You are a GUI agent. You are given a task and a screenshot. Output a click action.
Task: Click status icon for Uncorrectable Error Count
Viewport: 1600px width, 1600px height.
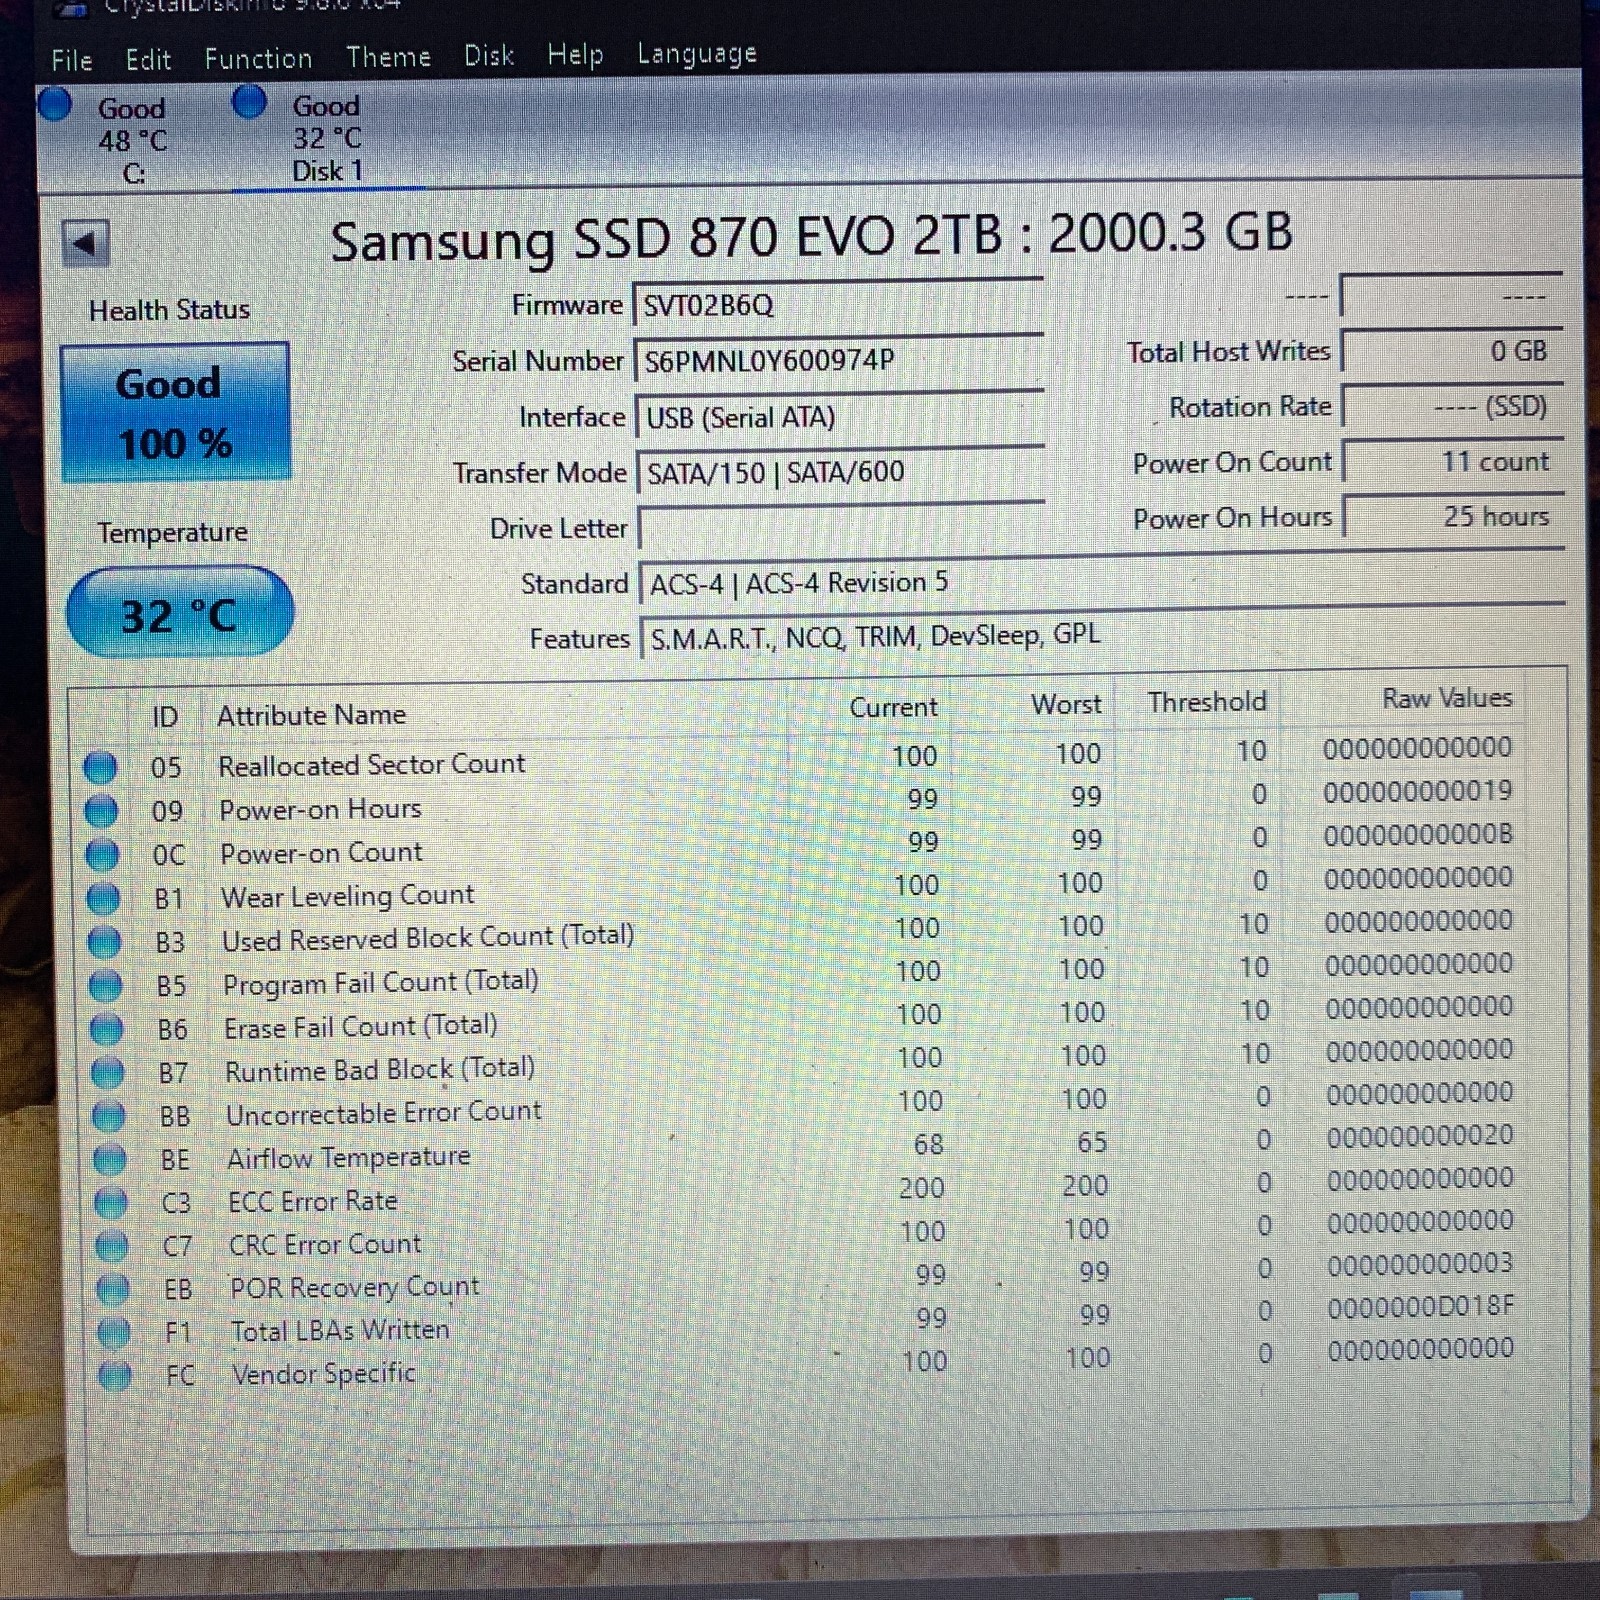108,1116
